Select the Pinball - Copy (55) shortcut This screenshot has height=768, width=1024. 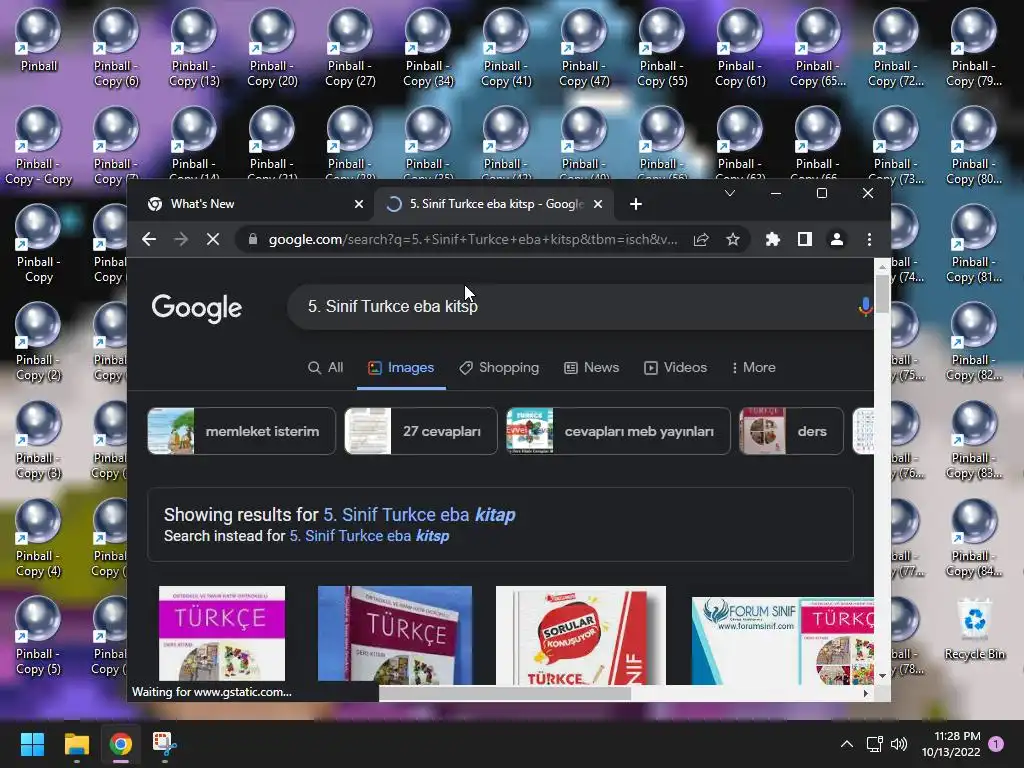click(662, 48)
